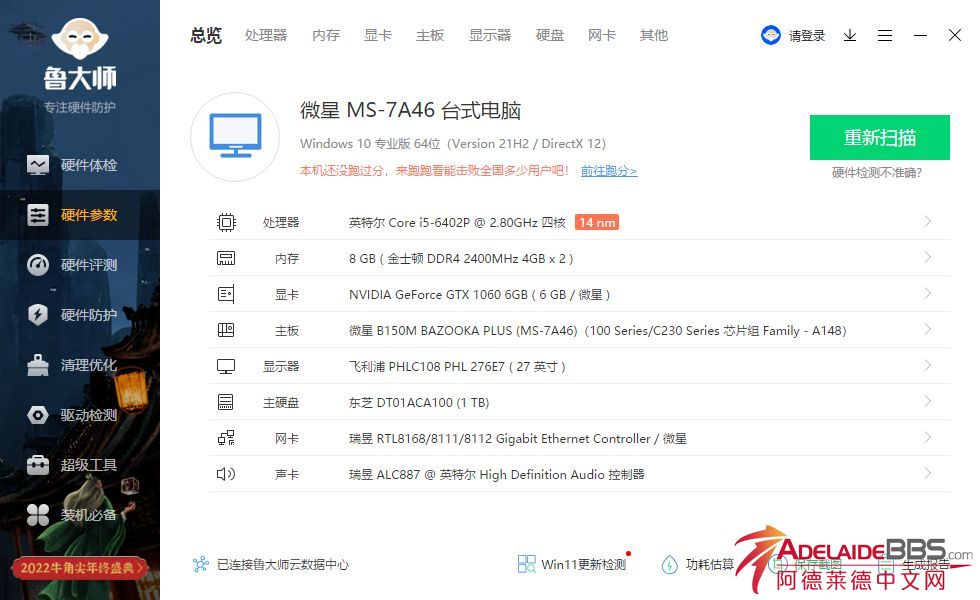Click the 14 nm badge
Viewport: 980px width, 600px height.
coord(597,222)
